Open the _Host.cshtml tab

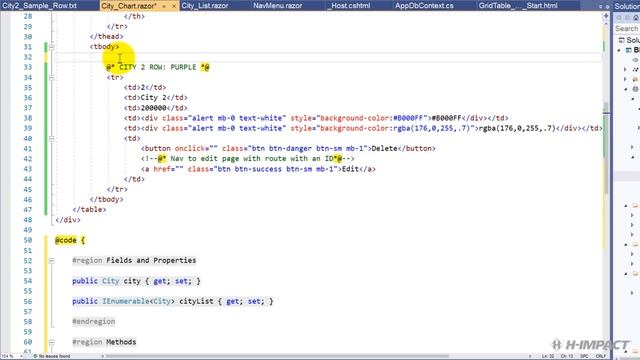350,6
